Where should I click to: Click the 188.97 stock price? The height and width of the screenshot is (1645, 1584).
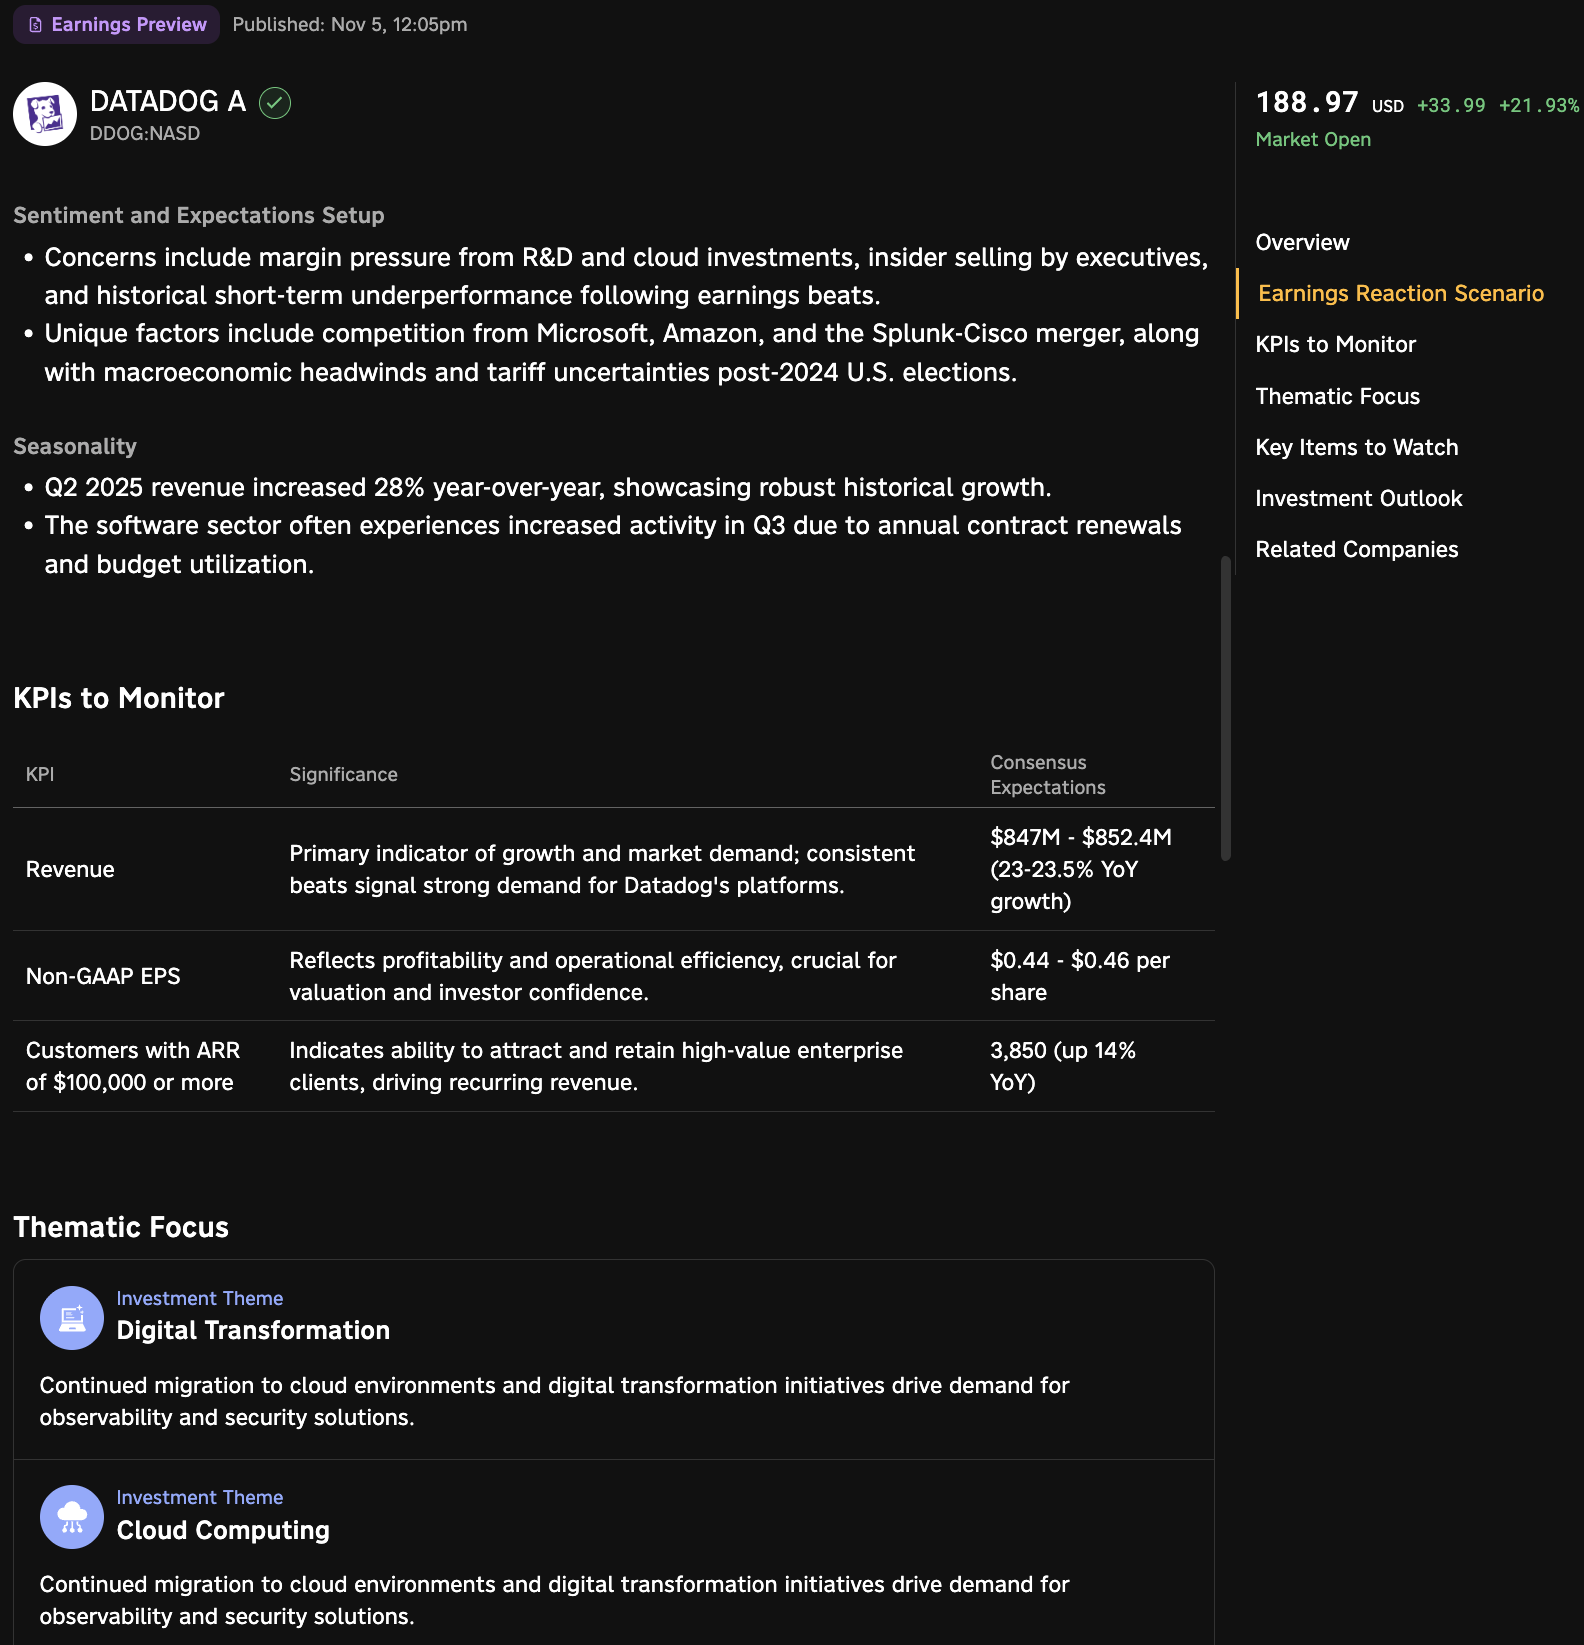1307,102
